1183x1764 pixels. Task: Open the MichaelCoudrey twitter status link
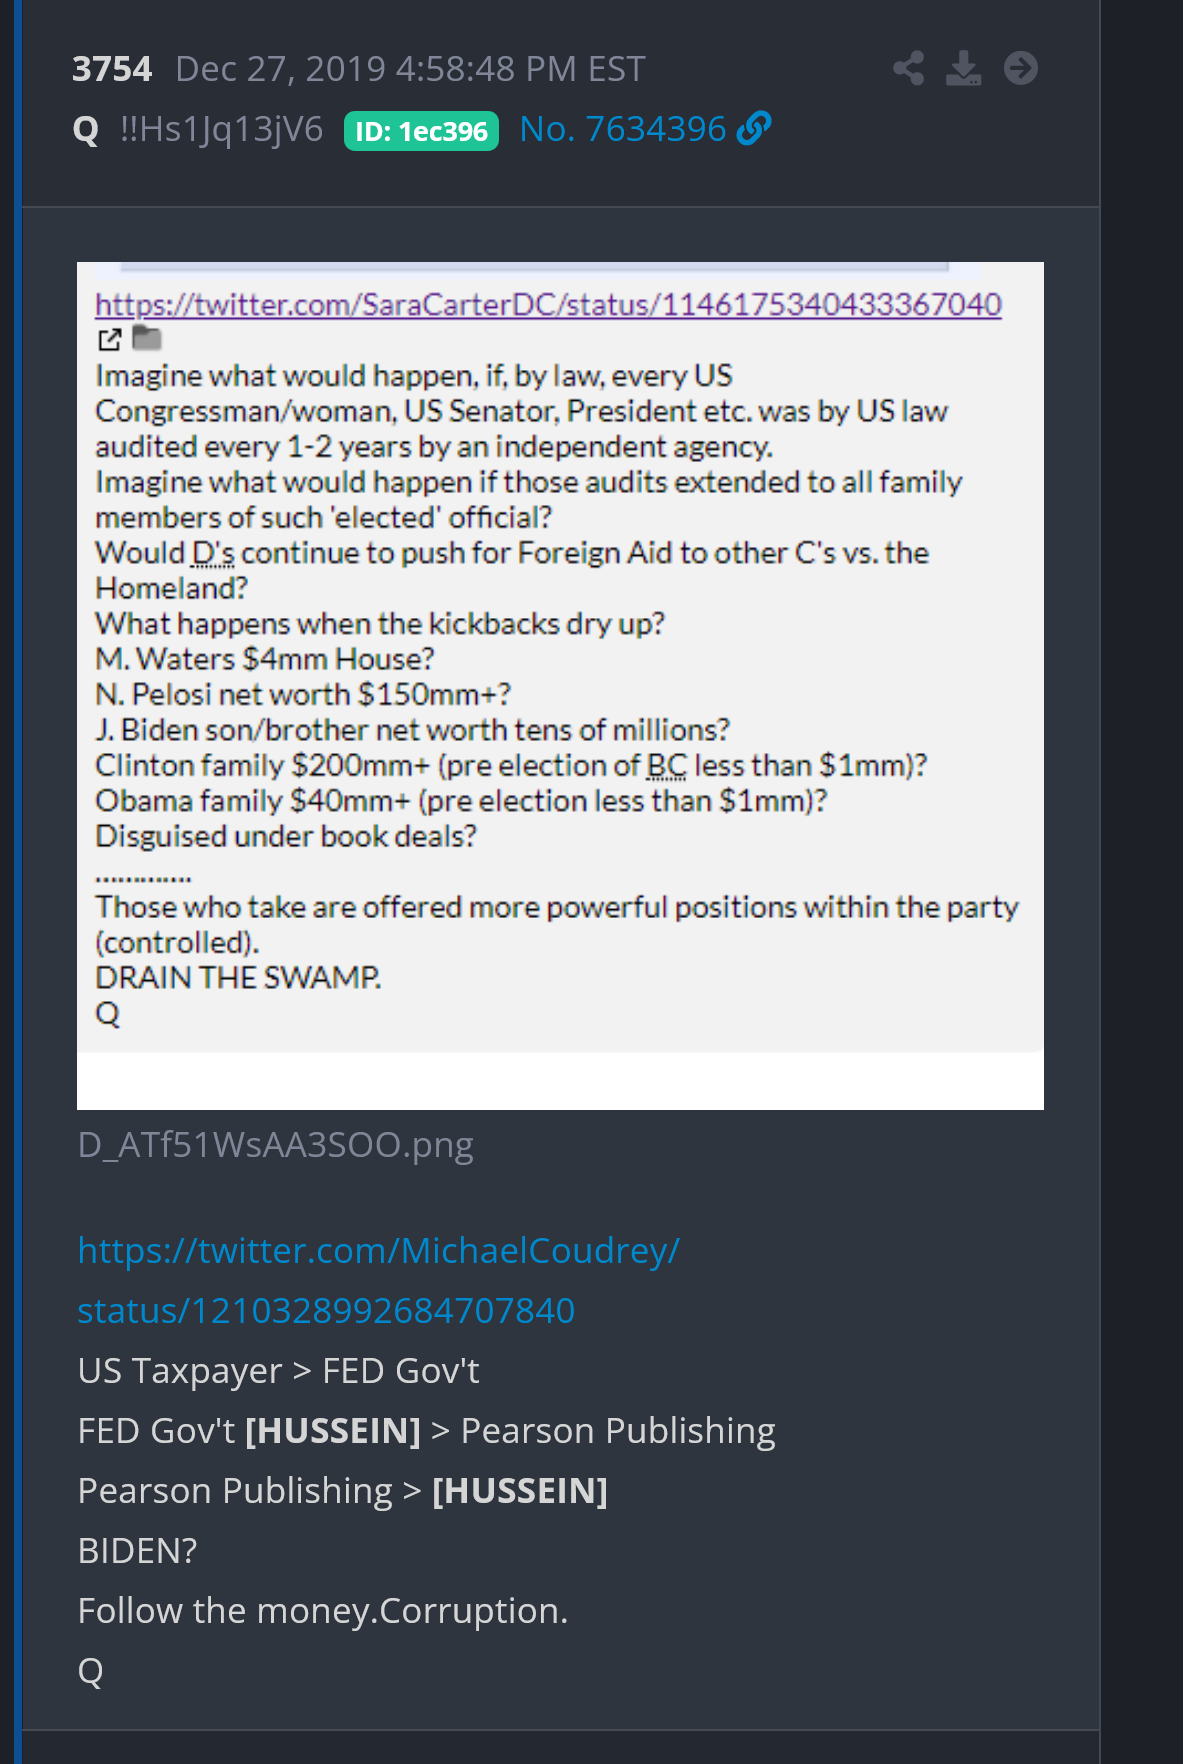click(x=378, y=1280)
